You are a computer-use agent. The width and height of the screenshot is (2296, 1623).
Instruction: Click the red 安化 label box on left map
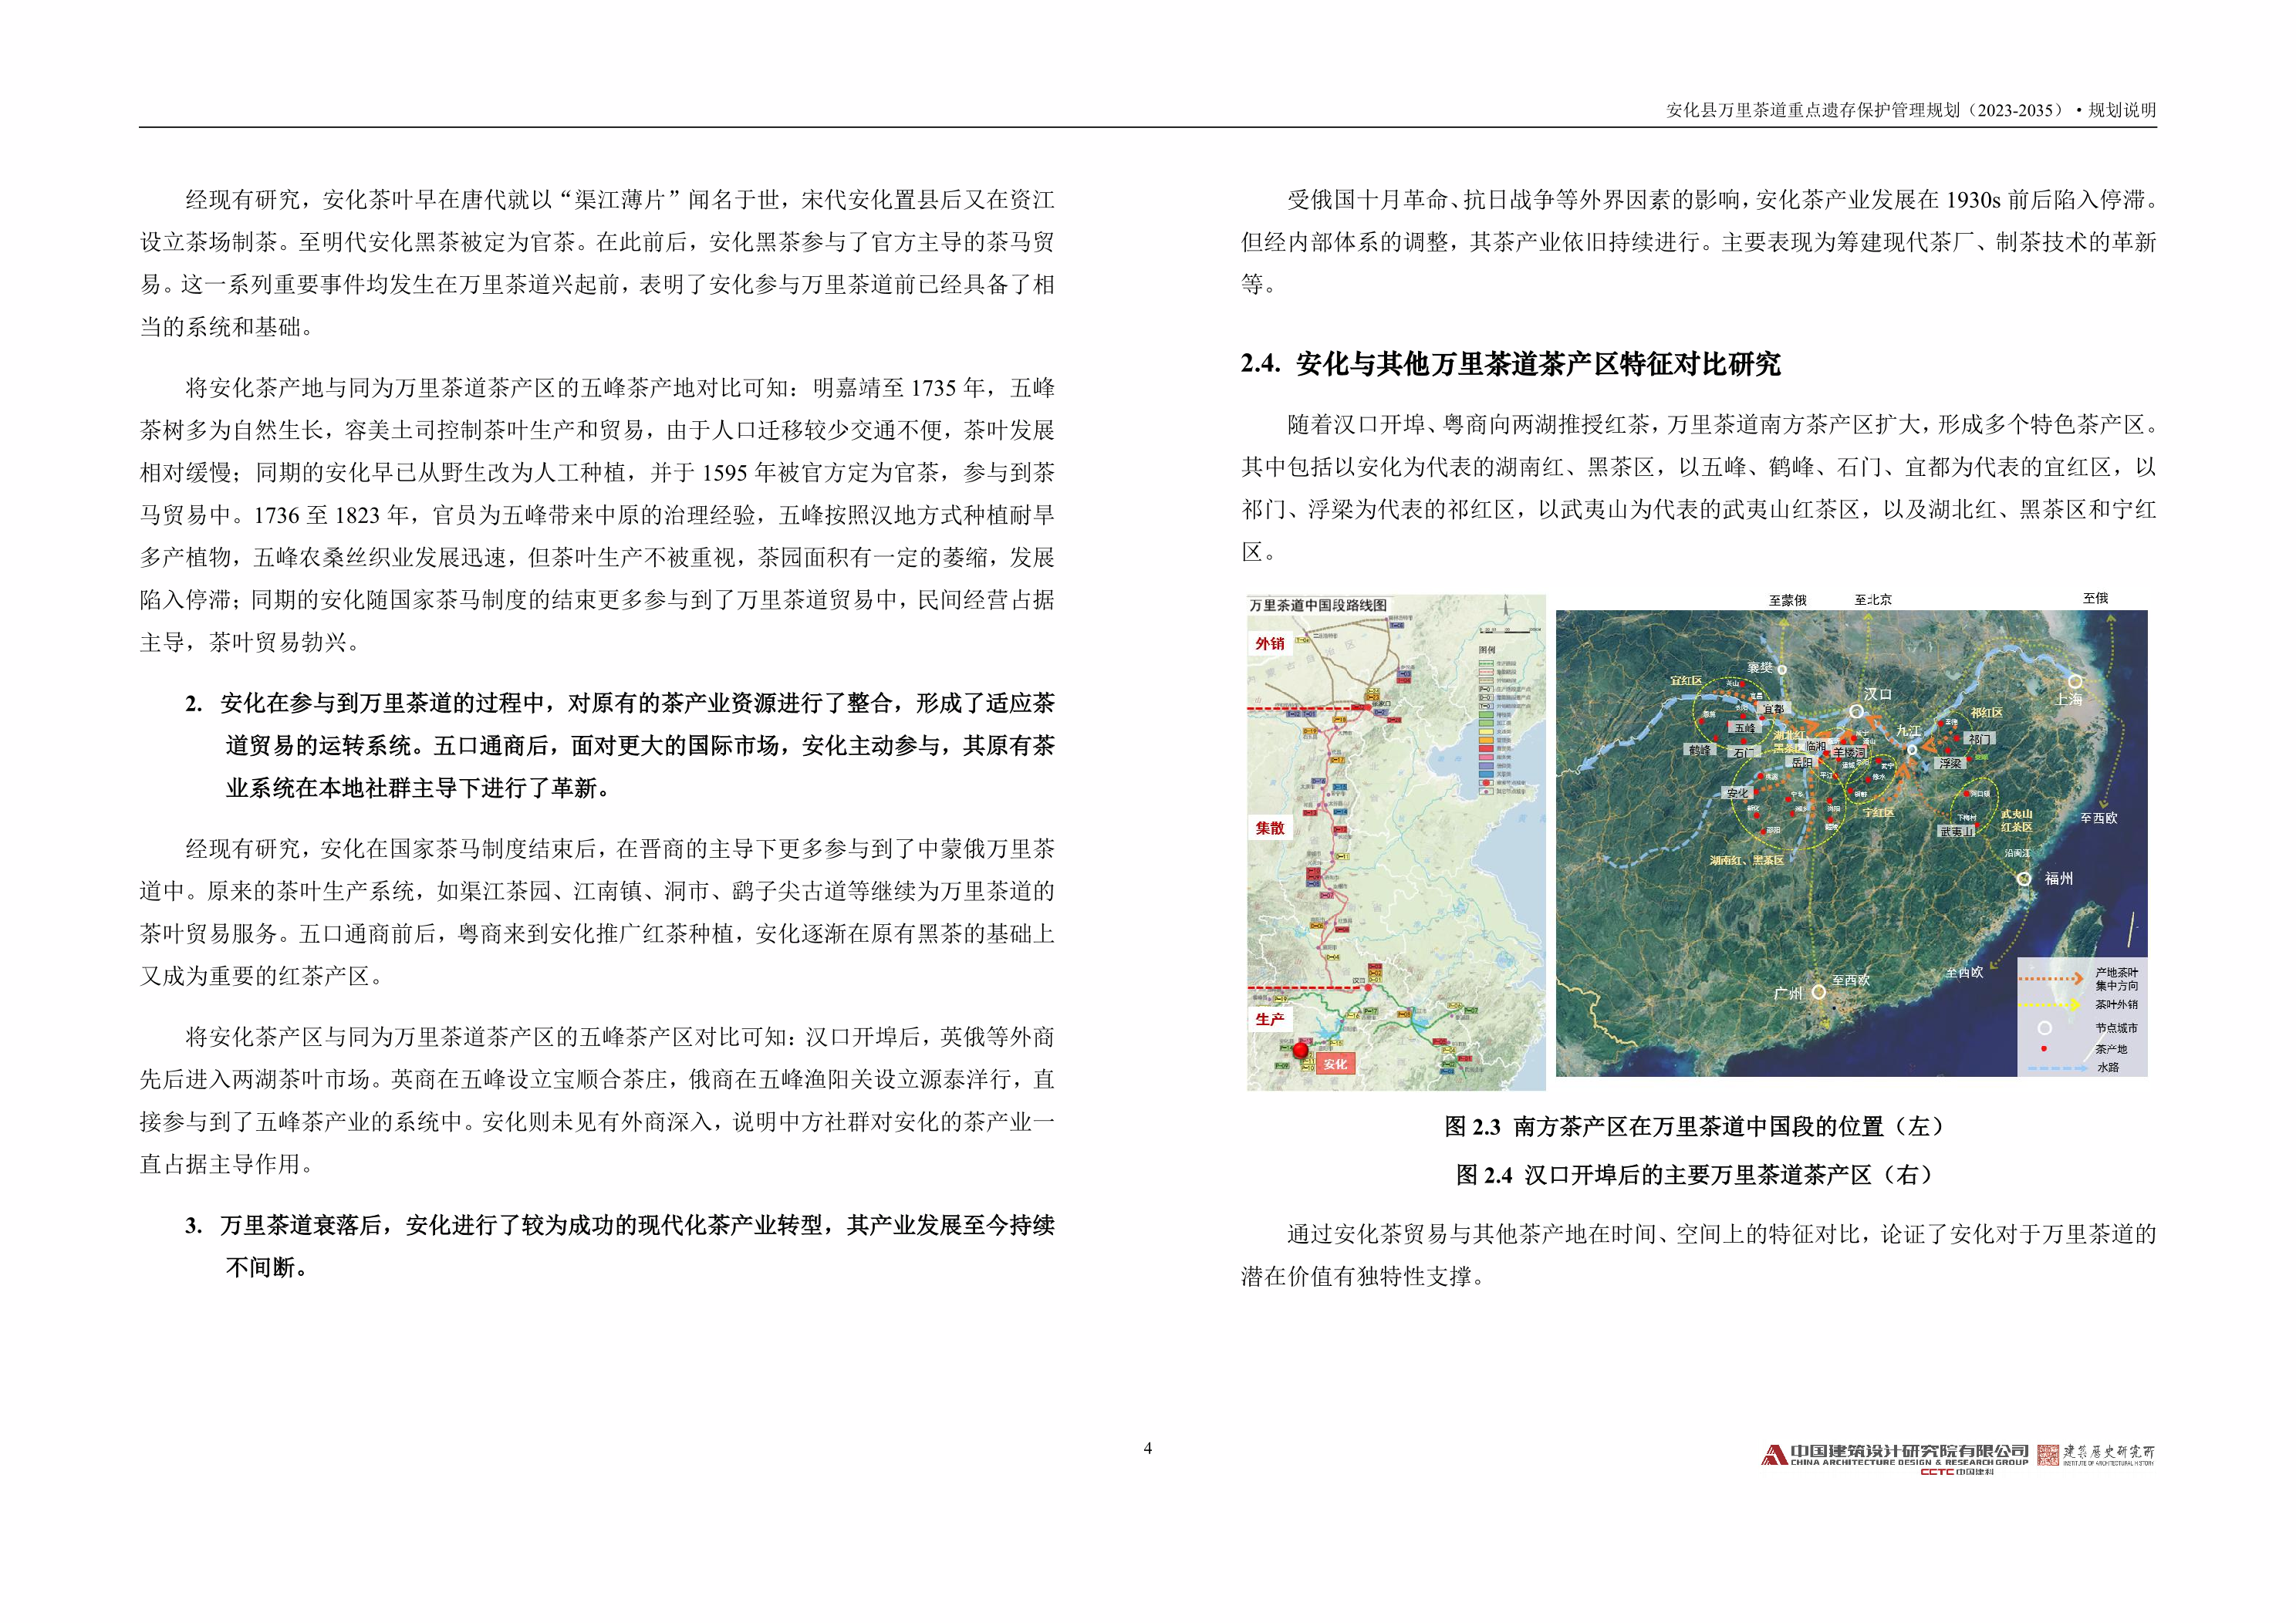[1335, 1064]
